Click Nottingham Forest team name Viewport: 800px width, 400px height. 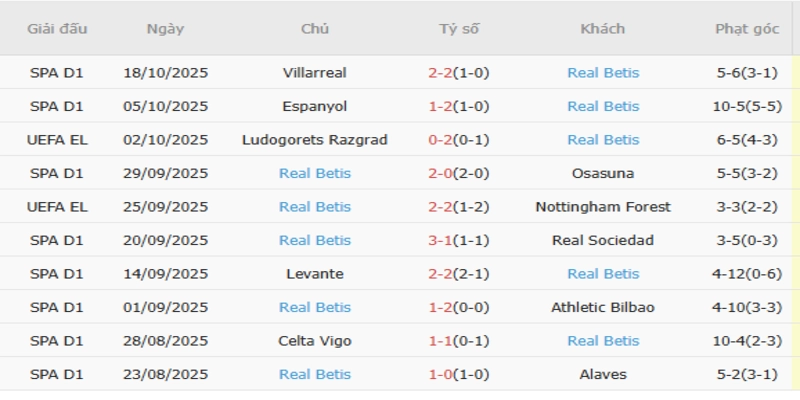coord(603,207)
